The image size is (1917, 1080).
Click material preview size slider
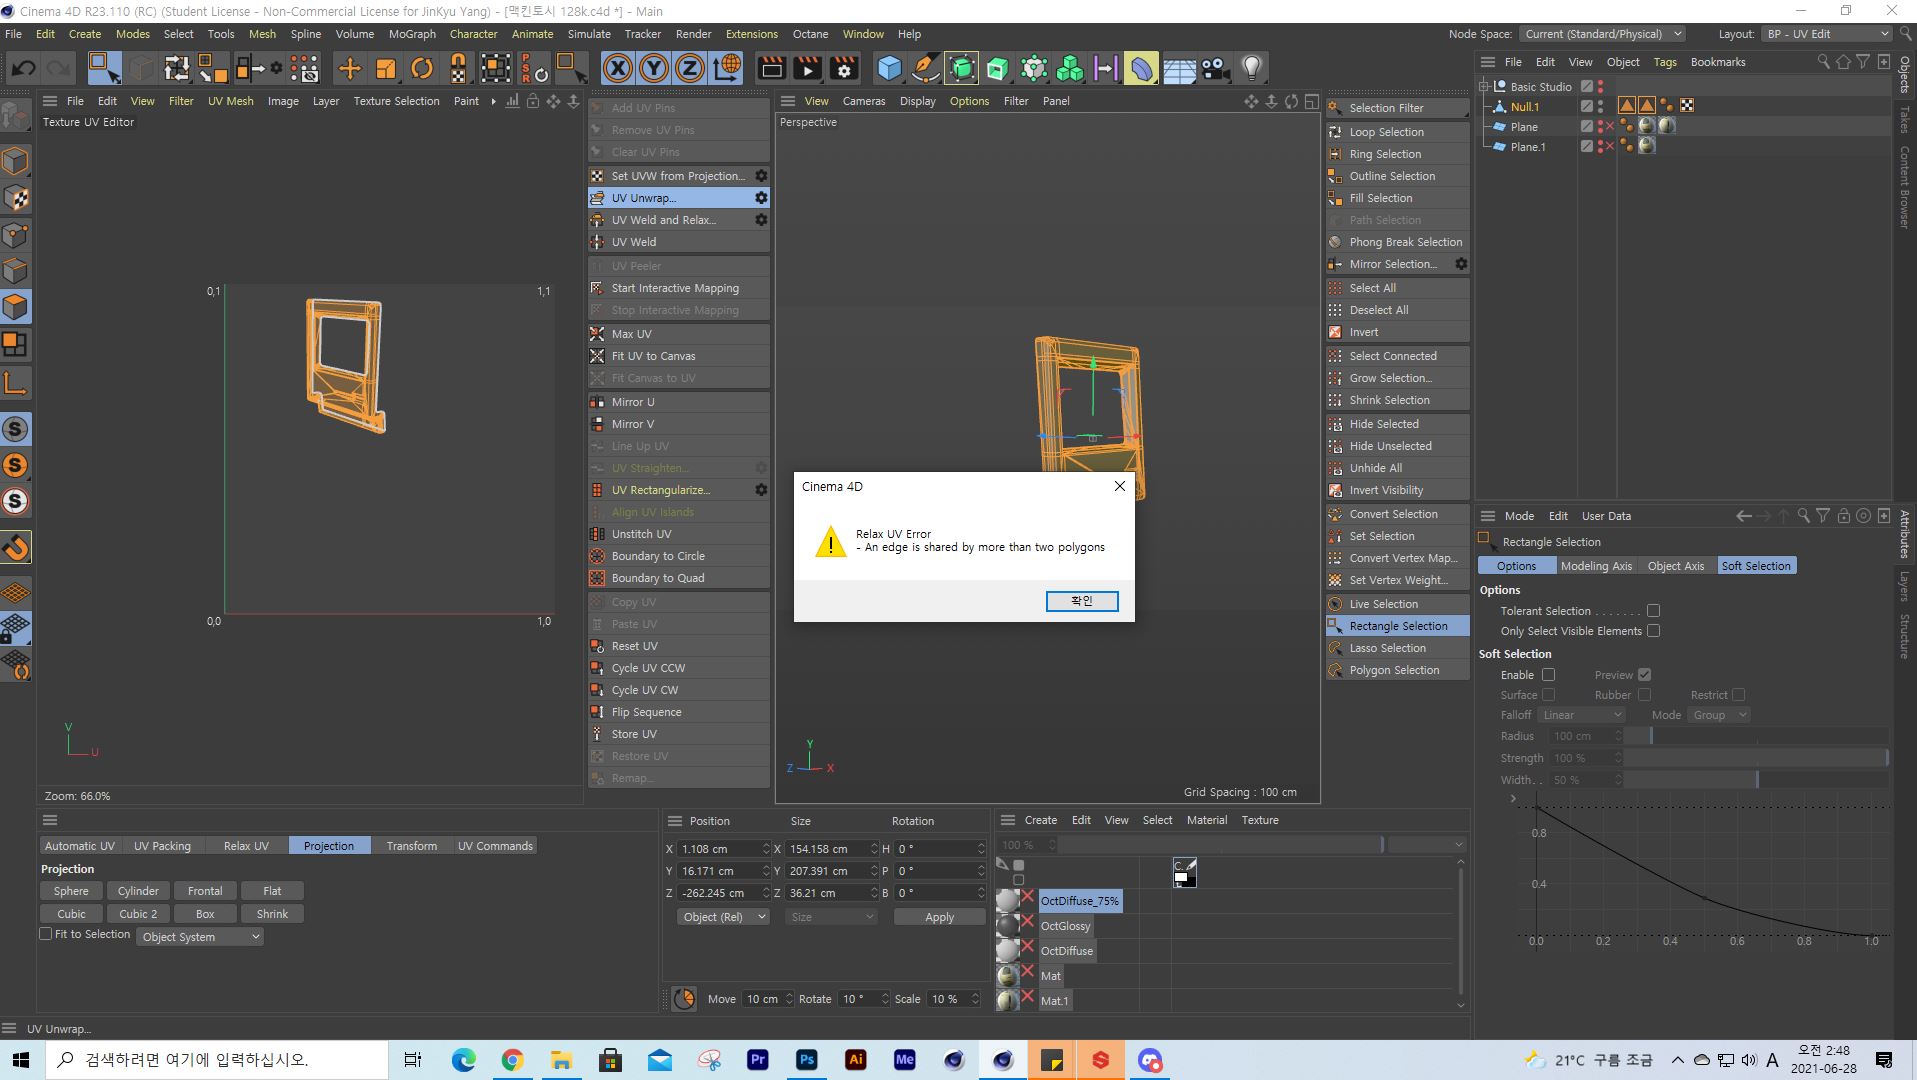tap(1221, 845)
